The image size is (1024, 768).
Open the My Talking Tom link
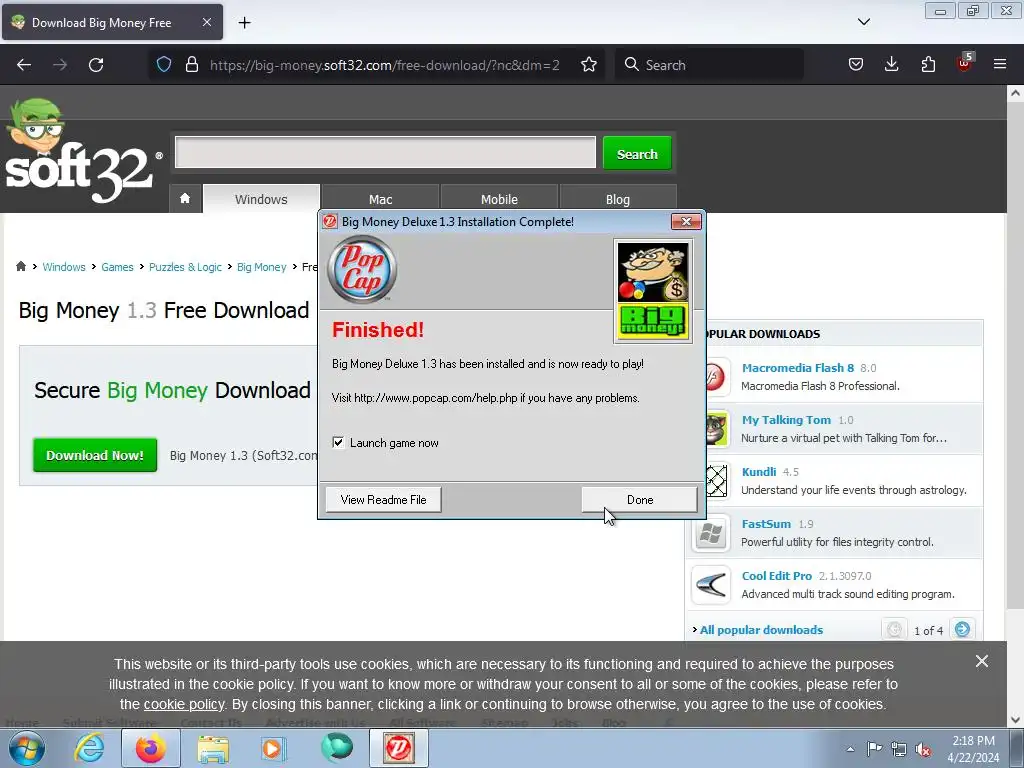pyautogui.click(x=786, y=420)
